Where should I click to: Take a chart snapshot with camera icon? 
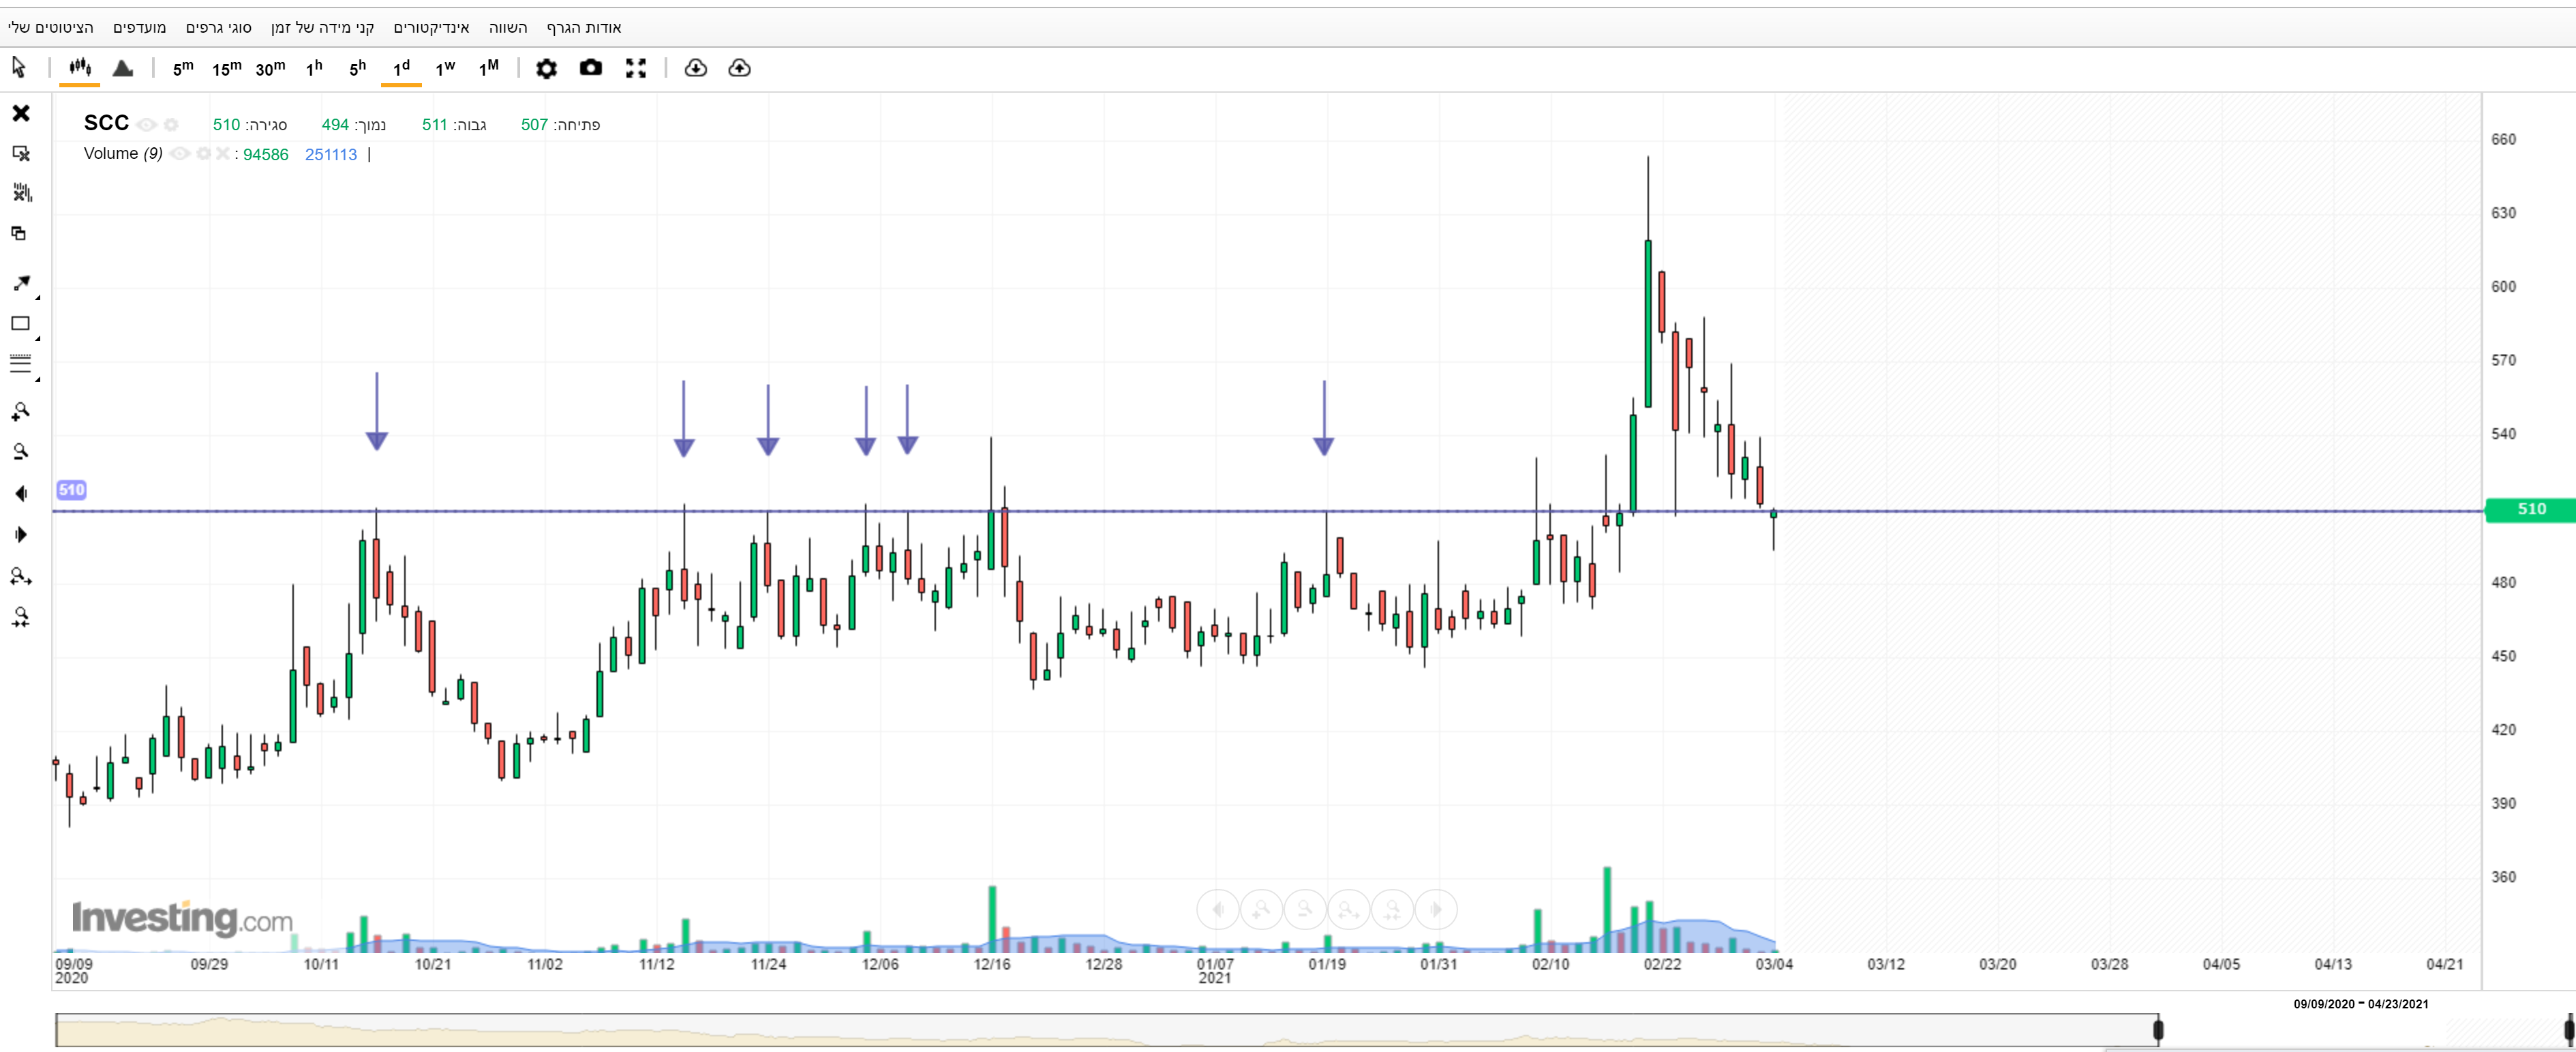click(591, 68)
